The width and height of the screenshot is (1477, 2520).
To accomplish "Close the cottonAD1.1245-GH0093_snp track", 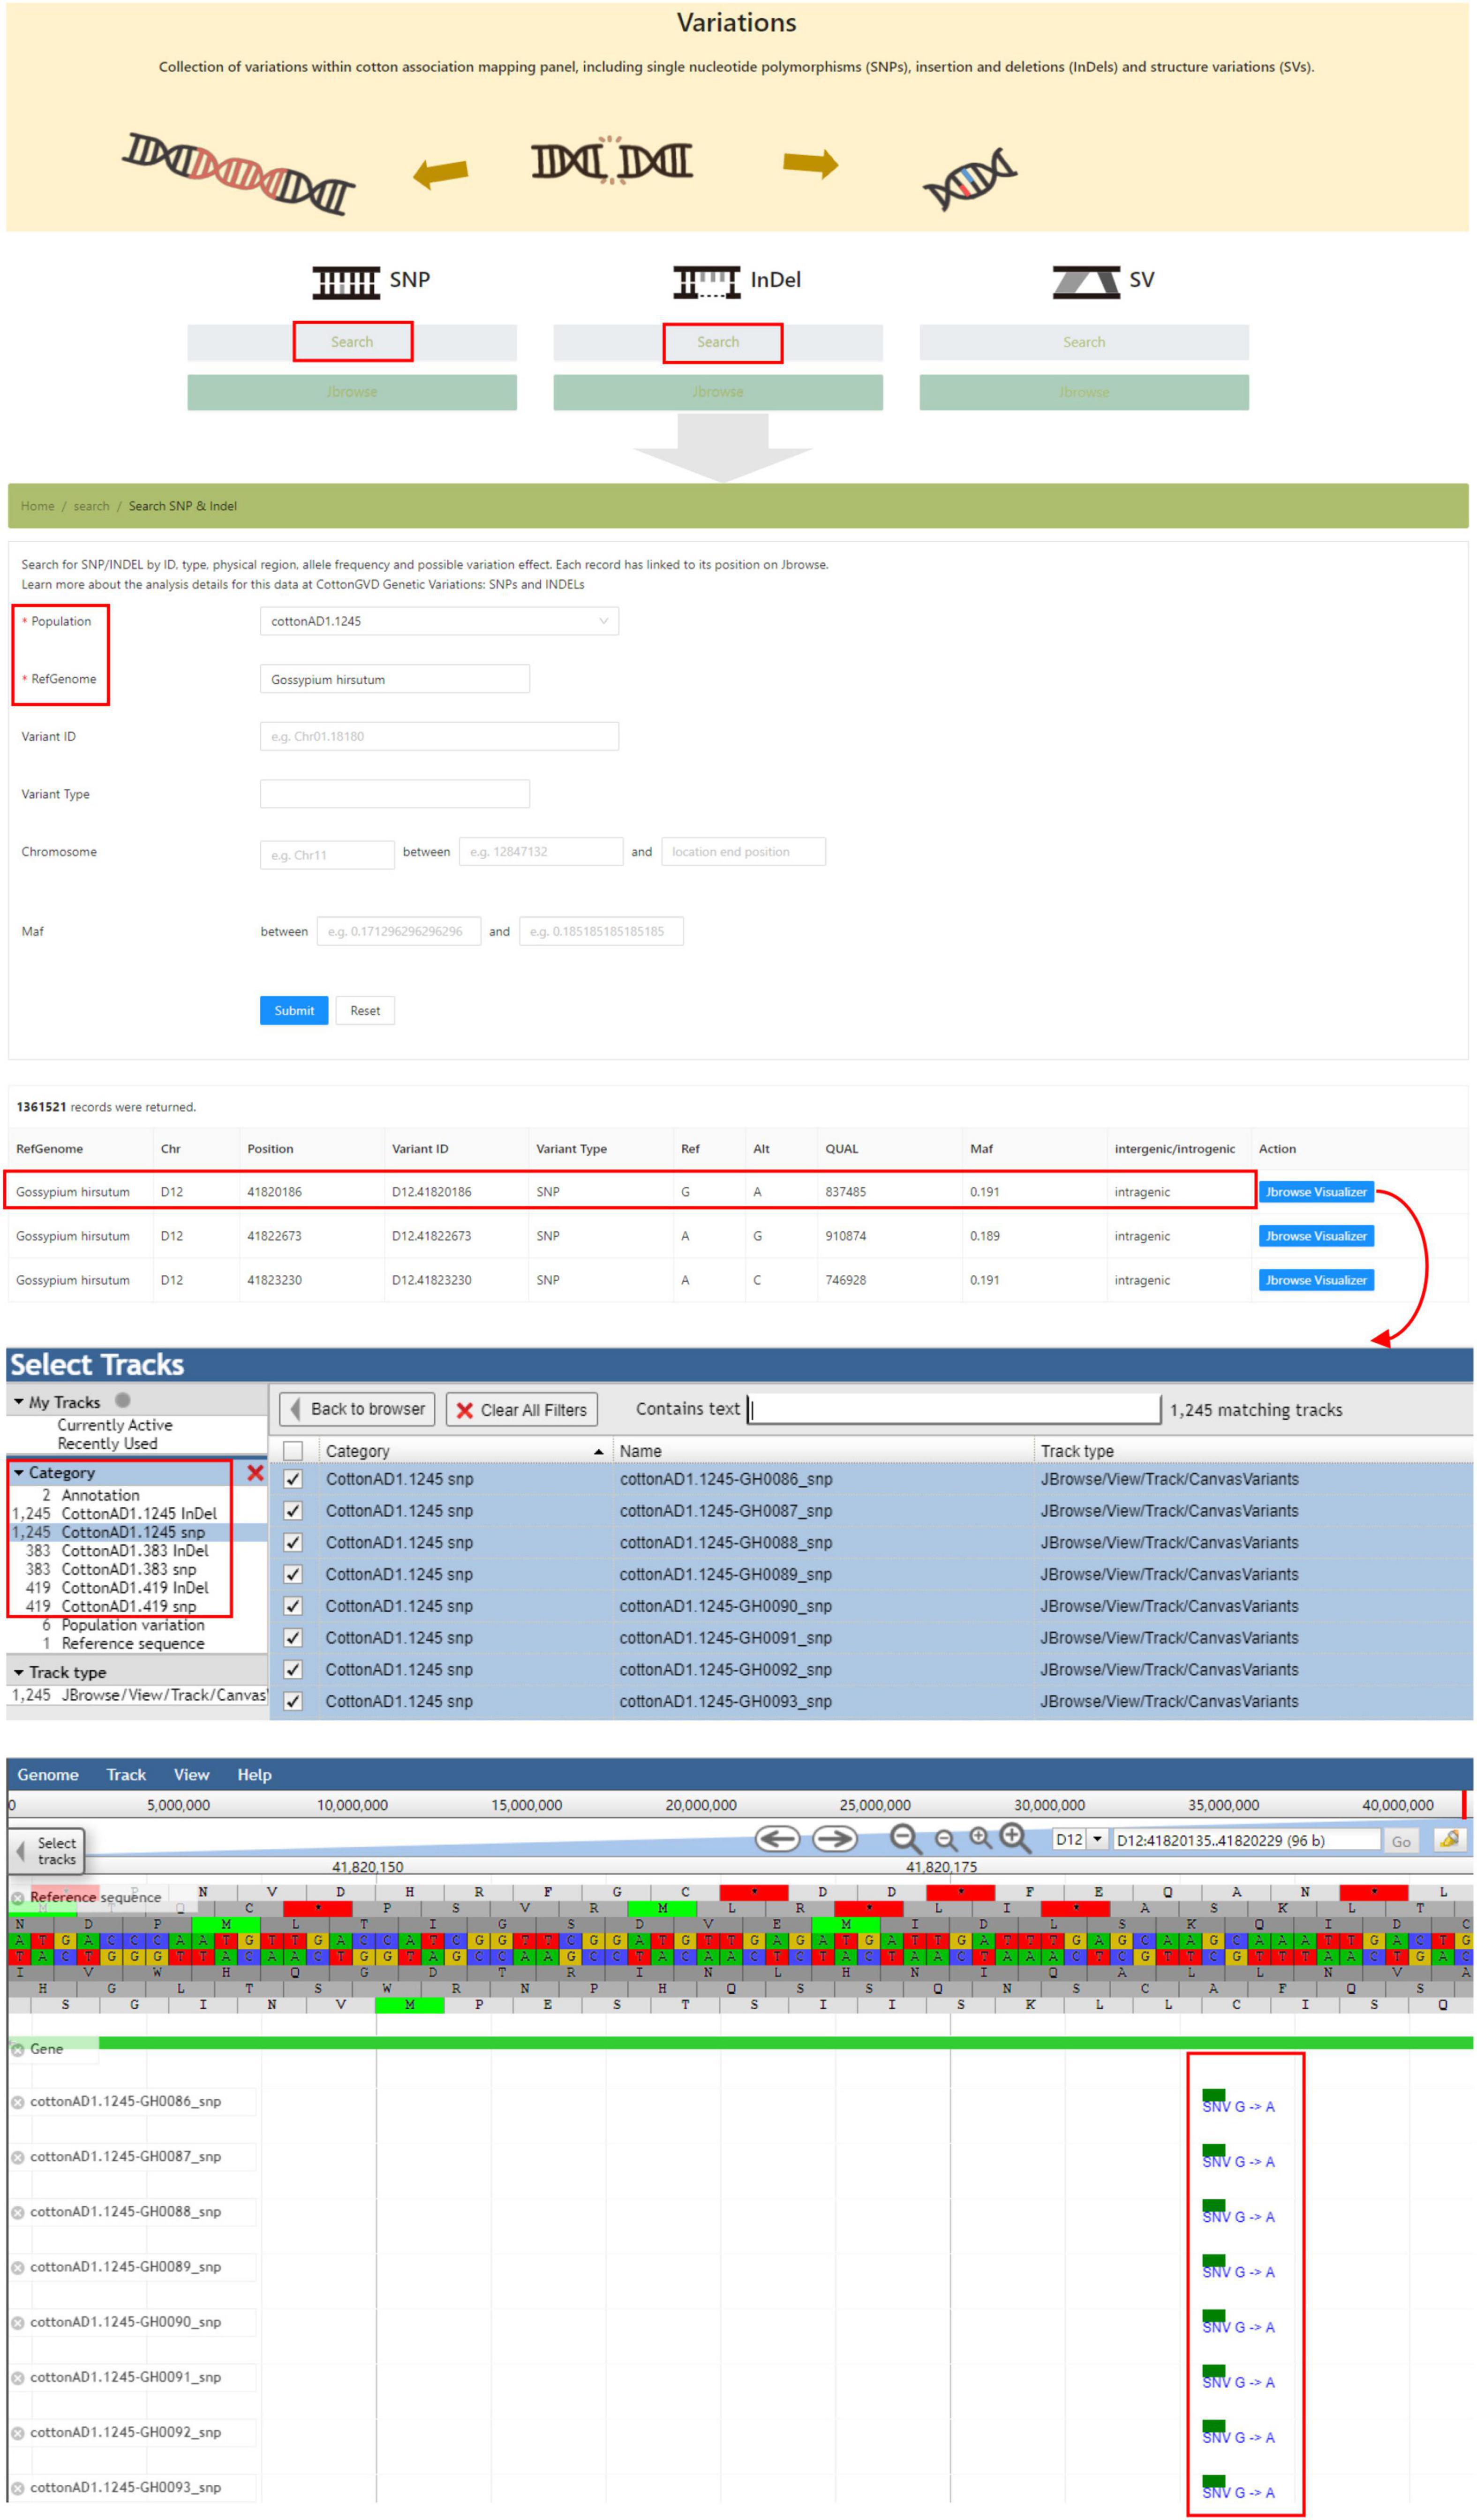I will tap(17, 2487).
